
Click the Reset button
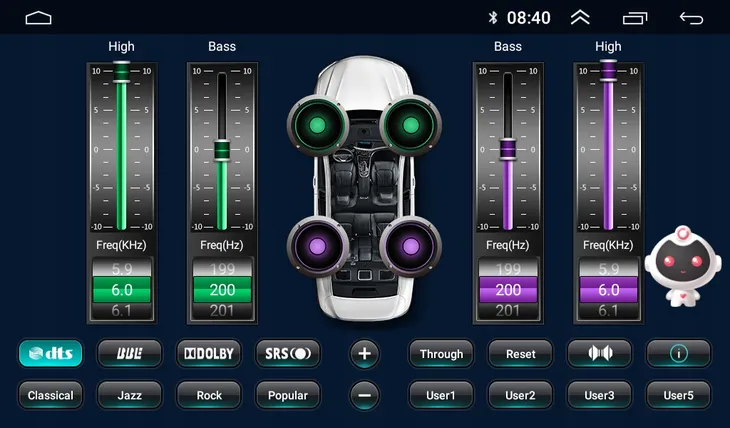520,353
